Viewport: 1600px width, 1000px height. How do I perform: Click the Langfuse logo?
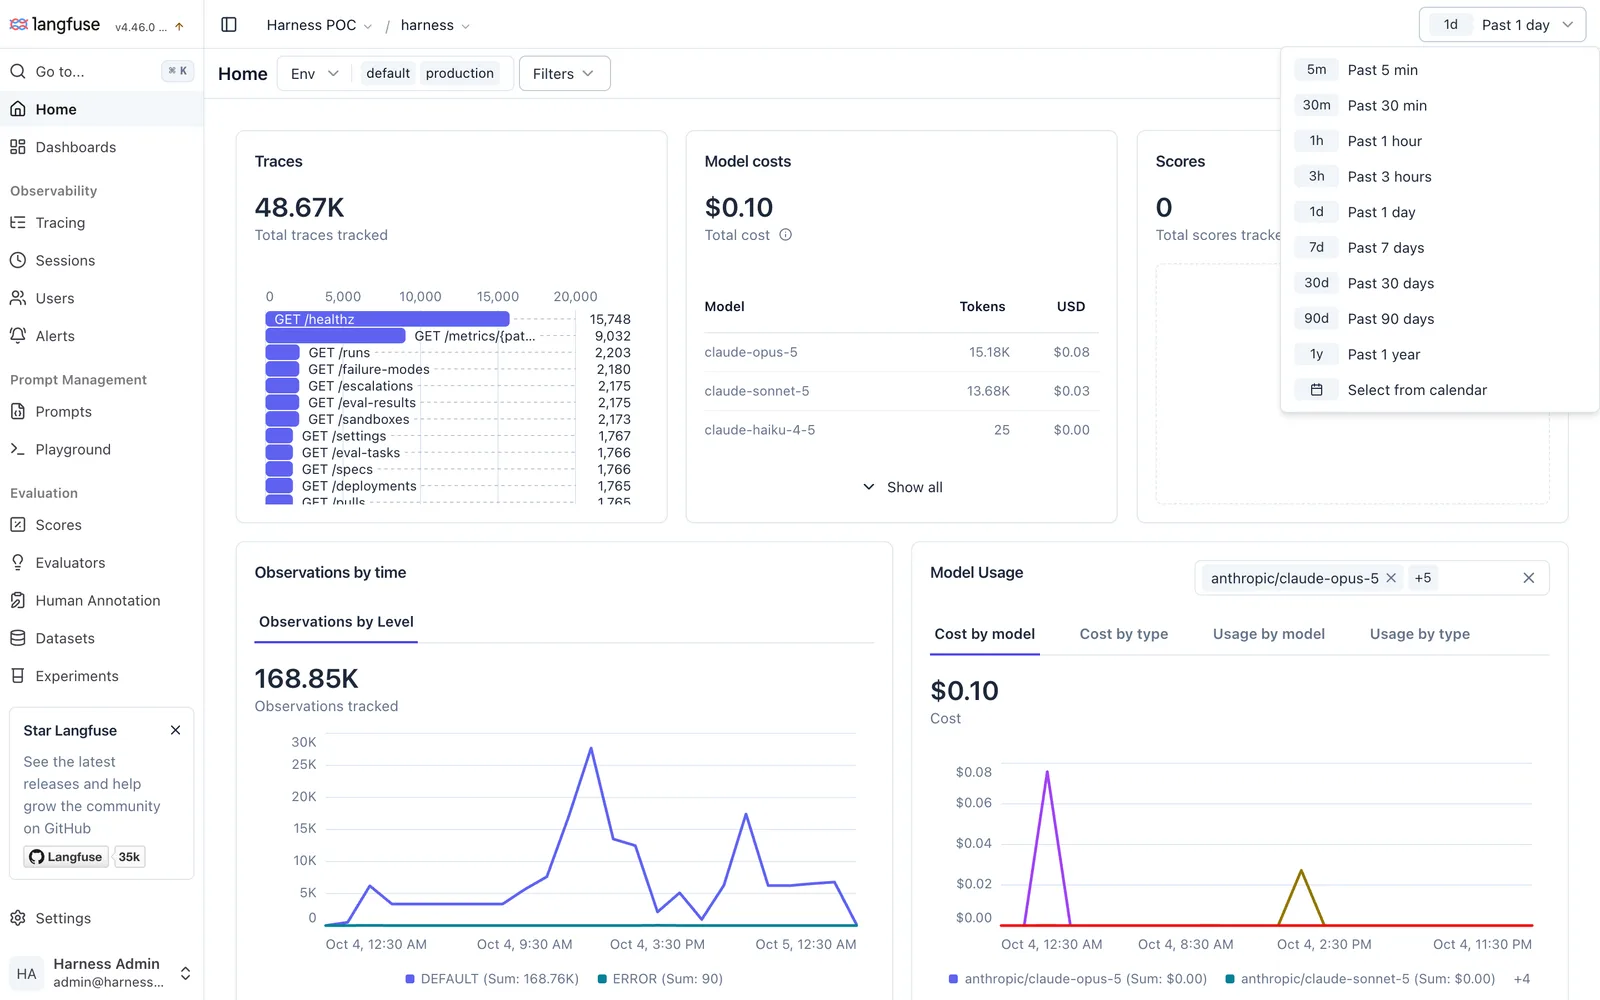coord(55,25)
